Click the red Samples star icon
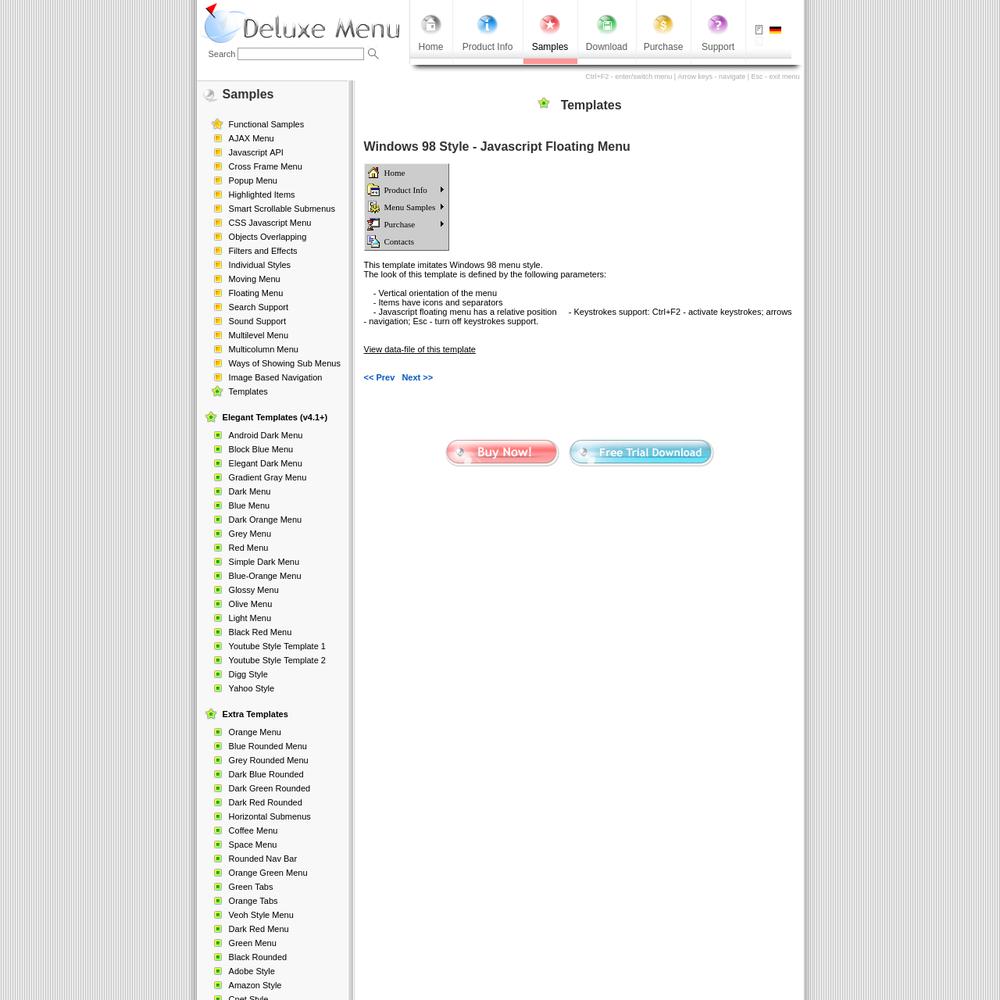This screenshot has width=1000, height=1000. 550,24
